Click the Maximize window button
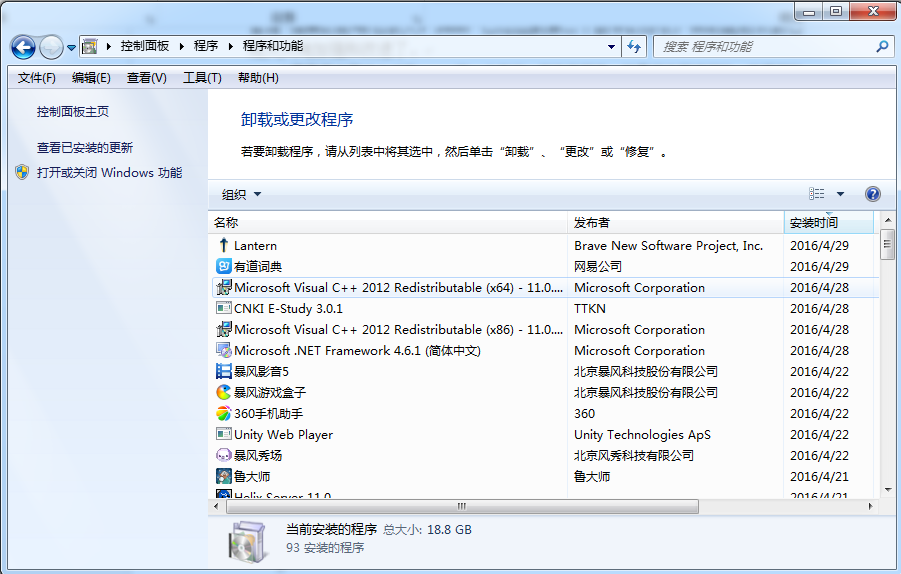Screen dimensions: 901x574 pyautogui.click(x=835, y=11)
